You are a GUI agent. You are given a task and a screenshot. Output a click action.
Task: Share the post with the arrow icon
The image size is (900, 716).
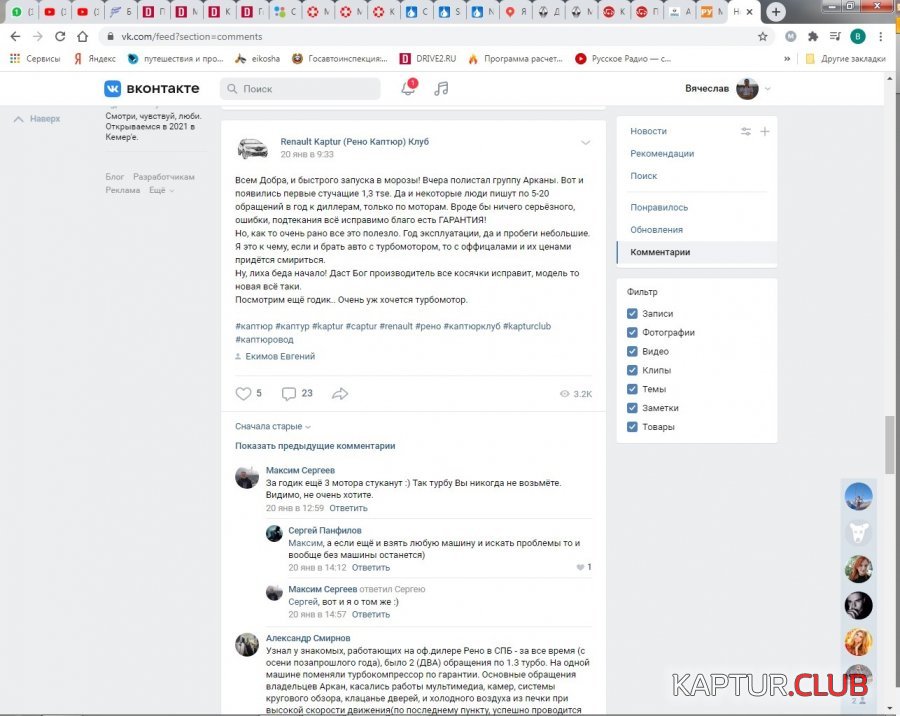click(x=340, y=394)
